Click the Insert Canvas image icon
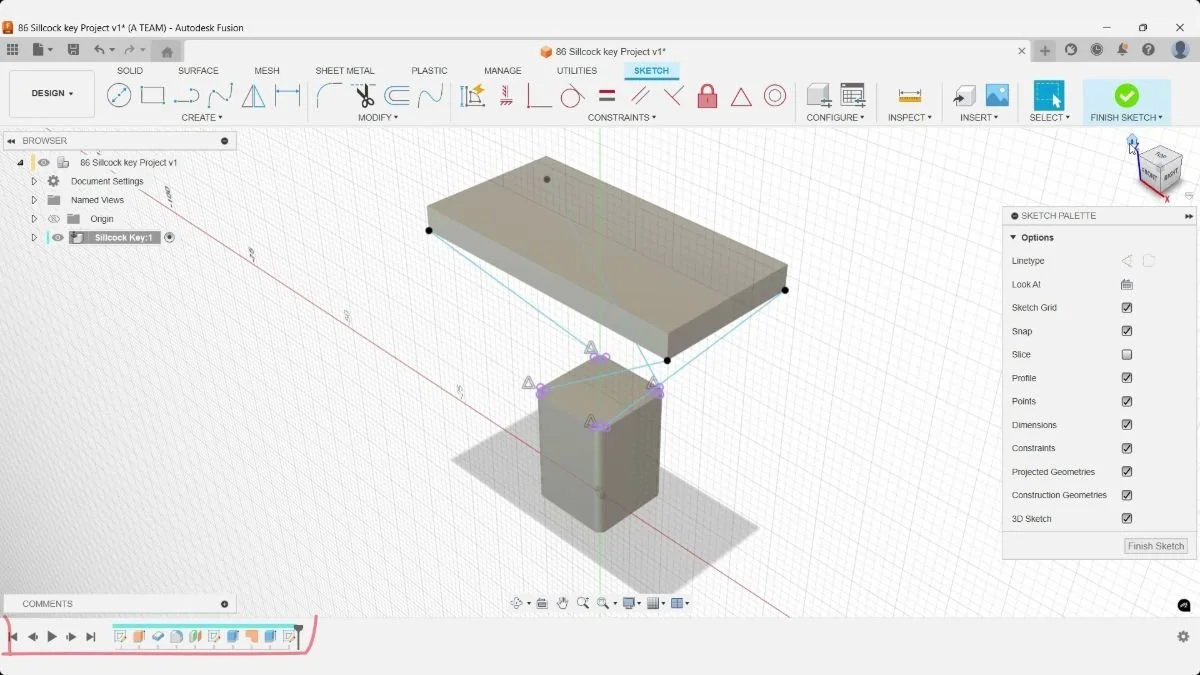Viewport: 1200px width, 675px height. (997, 96)
